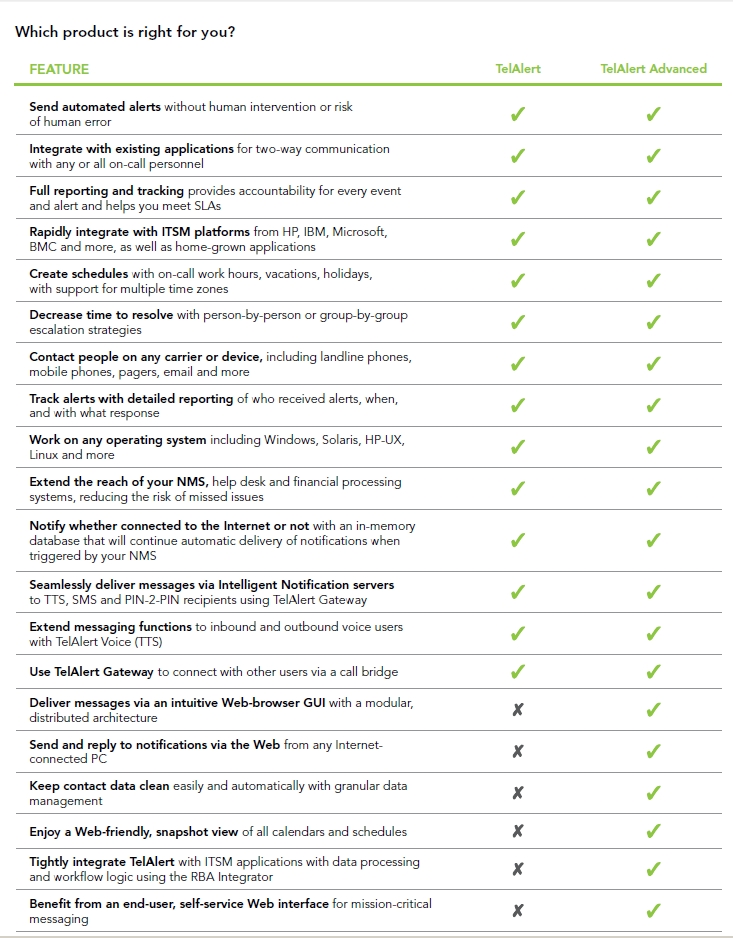Click the TelAlert X mark for Web-browser GUI

518,709
